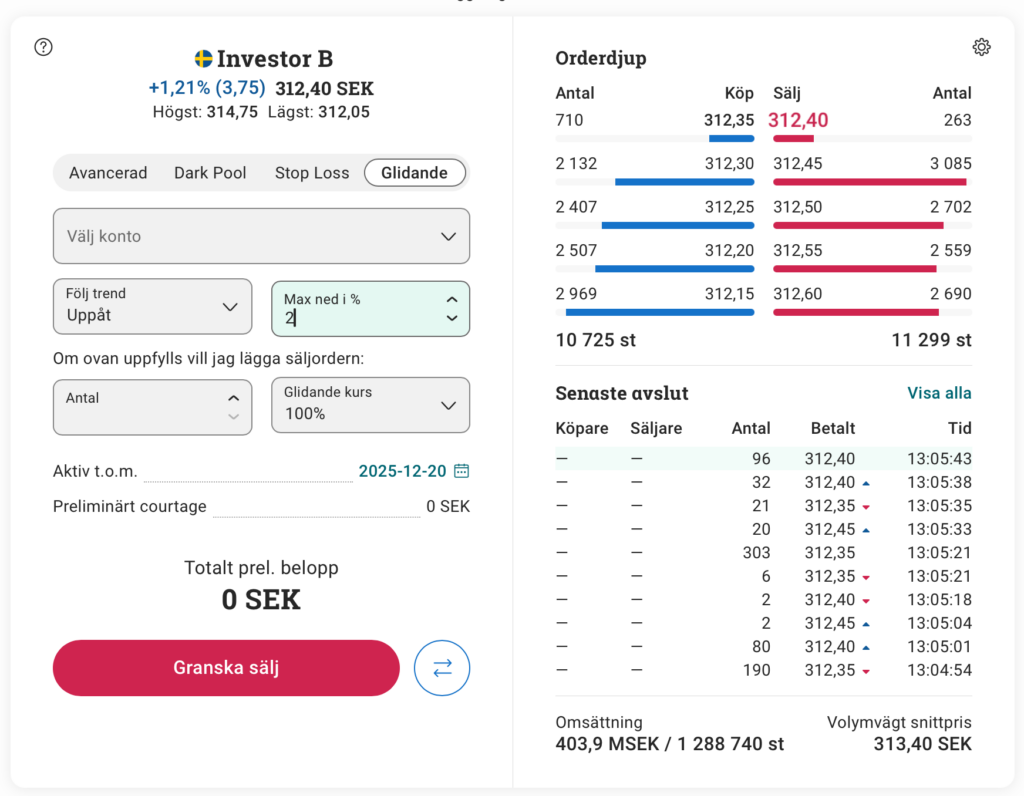Select the Dark Pool tab
Viewport: 1024px width, 796px height.
(210, 173)
